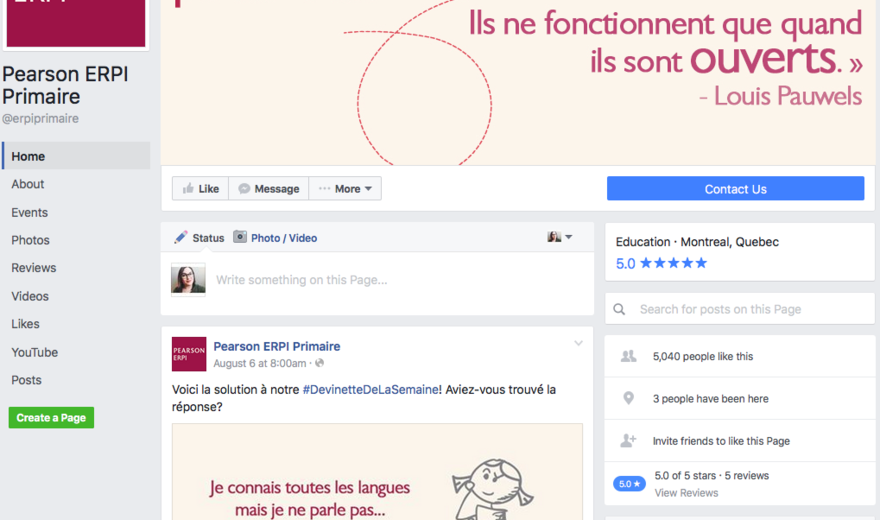Open the riddle image in the post
Image resolution: width=880 pixels, height=520 pixels.
(377, 472)
